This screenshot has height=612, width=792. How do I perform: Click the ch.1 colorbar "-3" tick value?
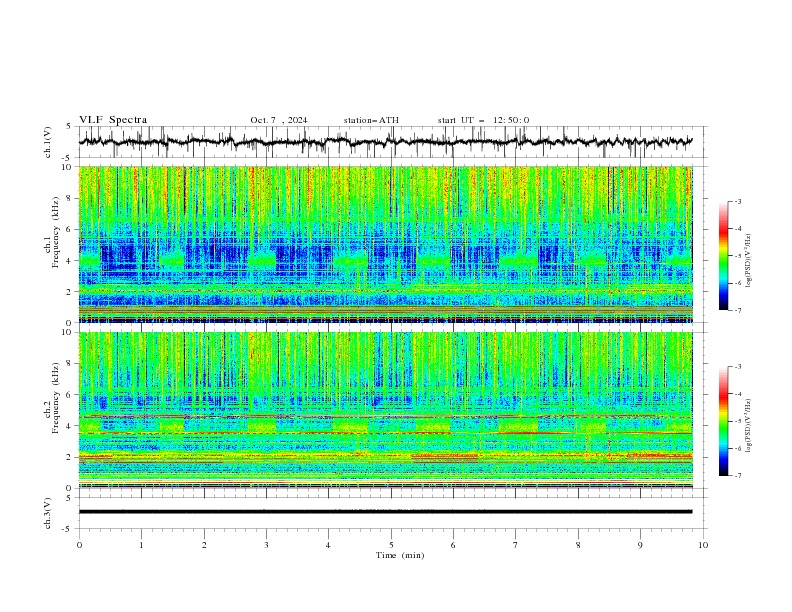738,201
